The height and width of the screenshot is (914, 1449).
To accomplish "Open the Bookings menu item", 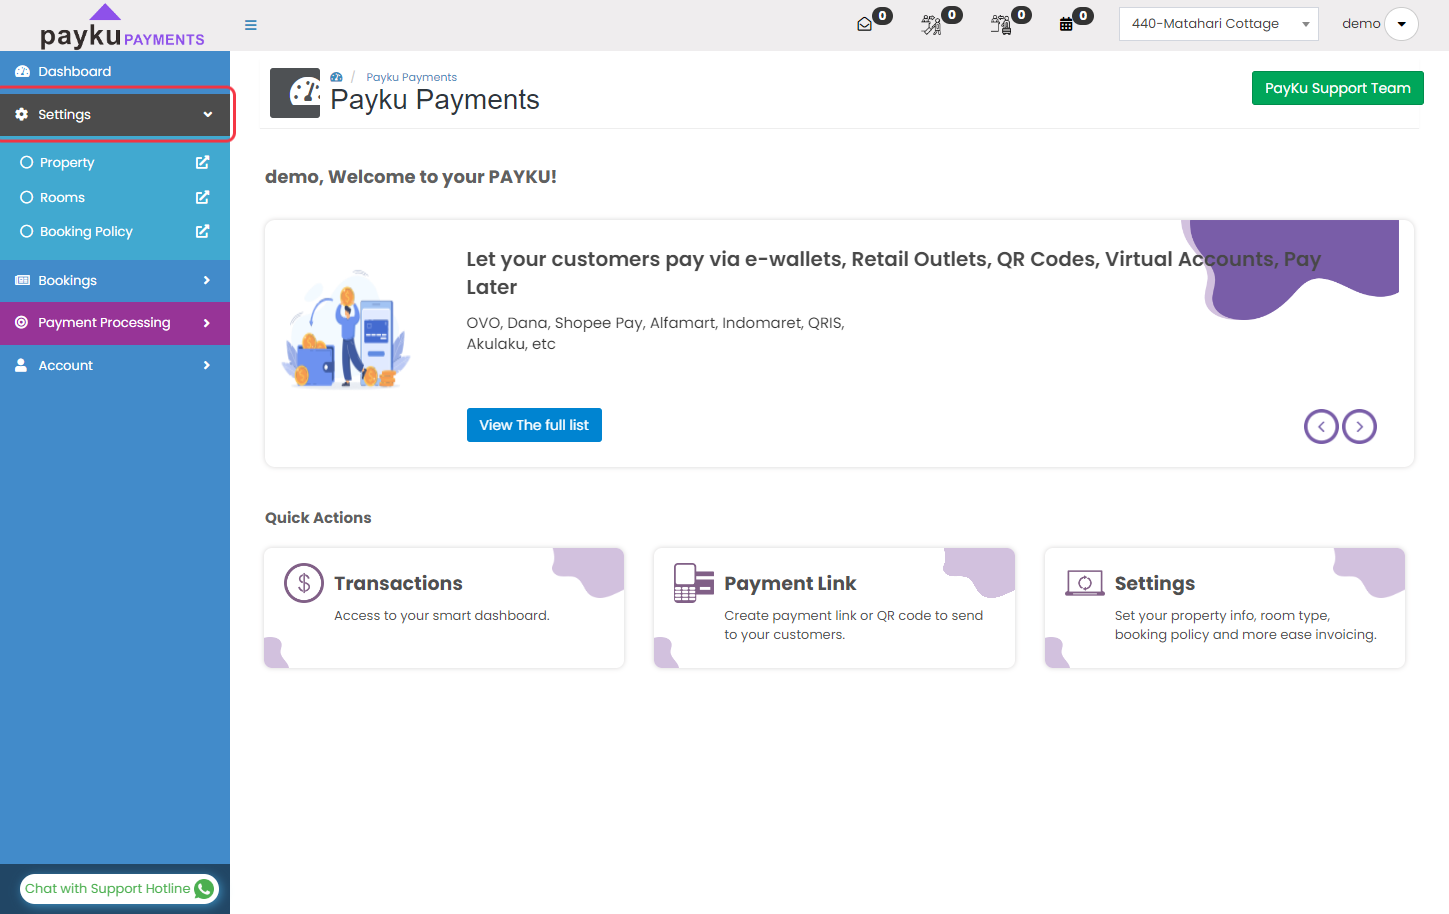I will (115, 280).
